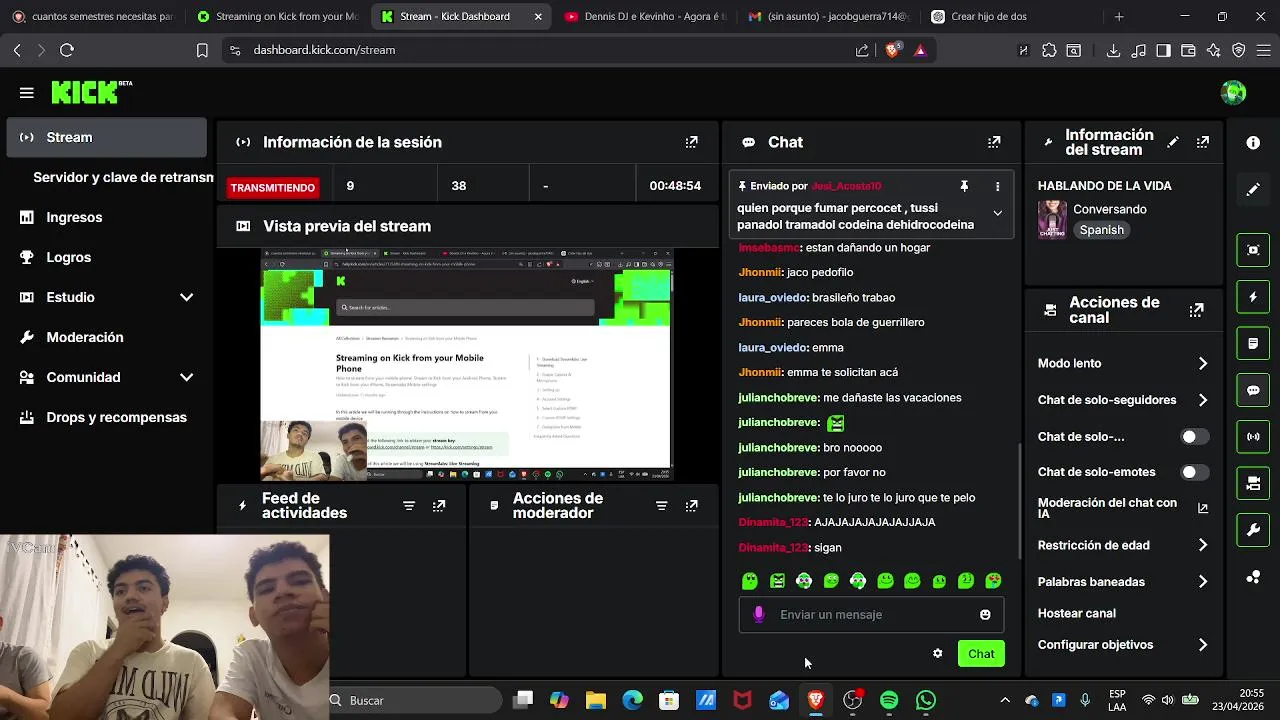Viewport: 1280px width, 720px height.
Task: Toggle Chat de solo-... switch
Action: (x=1195, y=436)
